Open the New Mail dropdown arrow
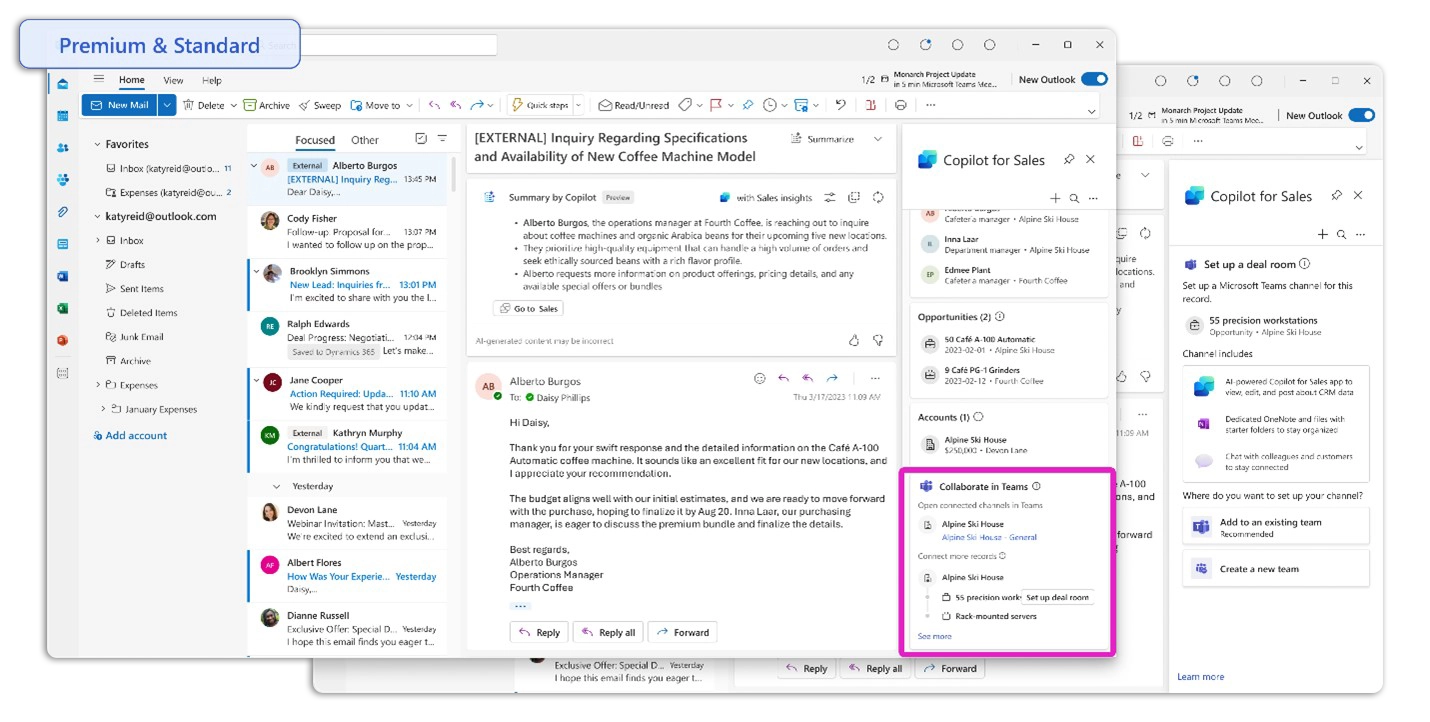The width and height of the screenshot is (1430, 722). coord(167,105)
